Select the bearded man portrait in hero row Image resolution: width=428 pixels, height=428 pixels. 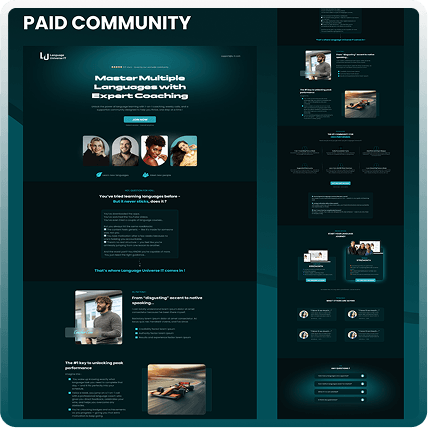125,151
